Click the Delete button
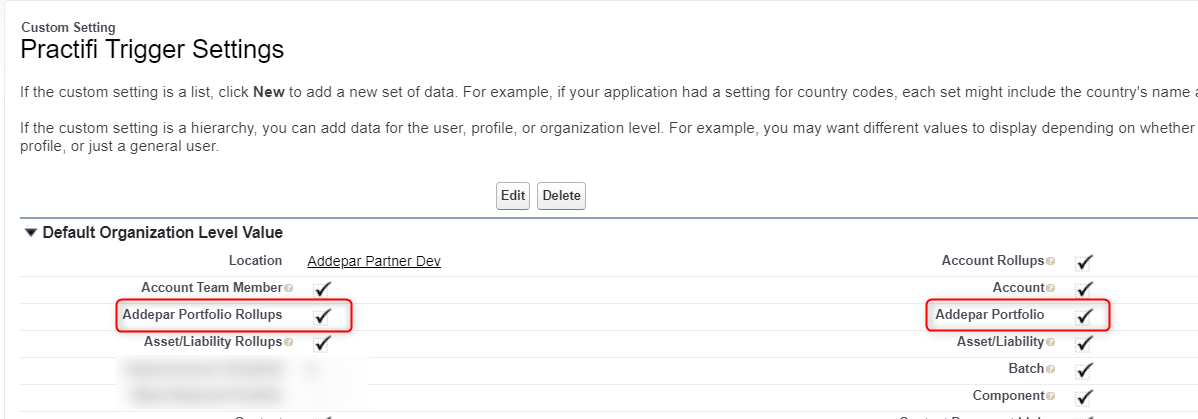 click(x=562, y=196)
